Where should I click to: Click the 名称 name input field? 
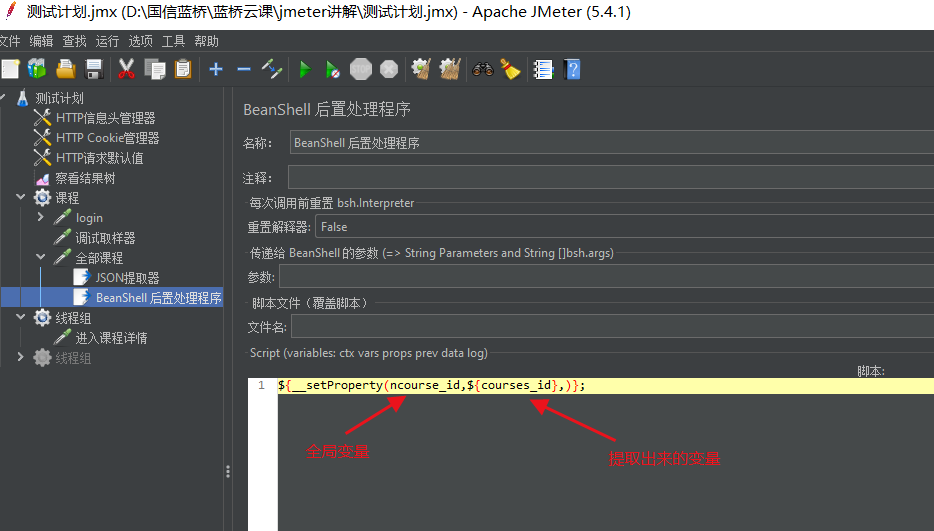[612, 143]
